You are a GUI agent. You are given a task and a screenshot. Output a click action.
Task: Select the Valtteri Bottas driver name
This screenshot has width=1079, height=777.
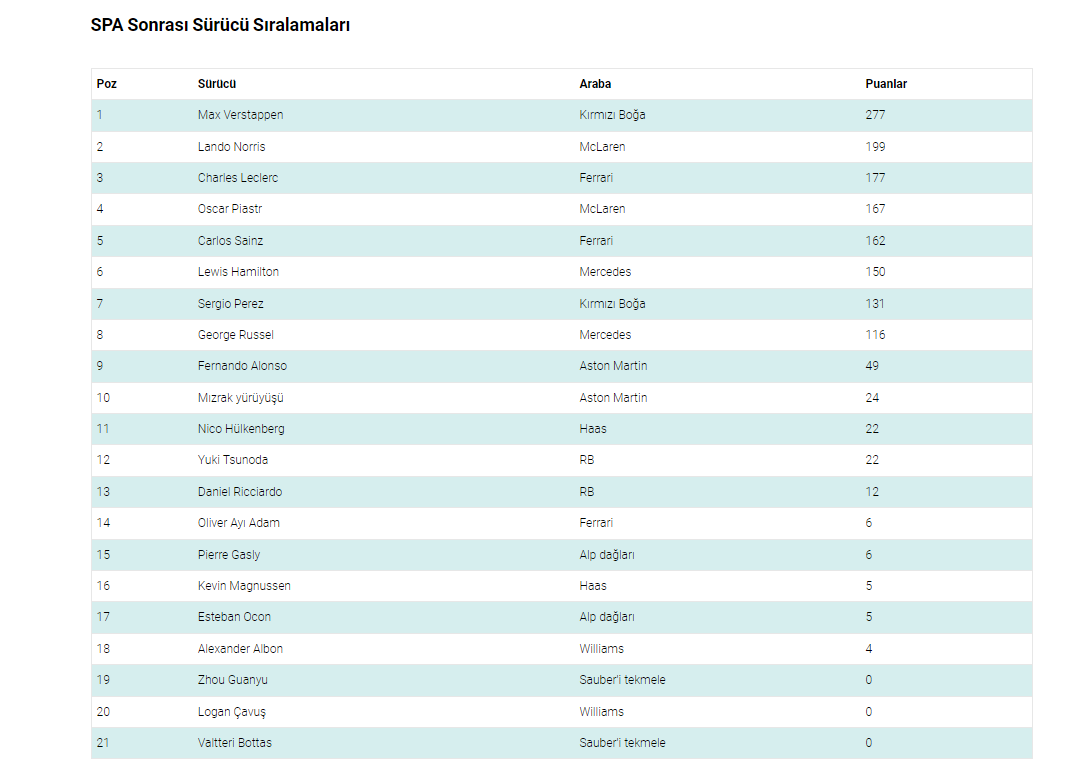point(234,743)
